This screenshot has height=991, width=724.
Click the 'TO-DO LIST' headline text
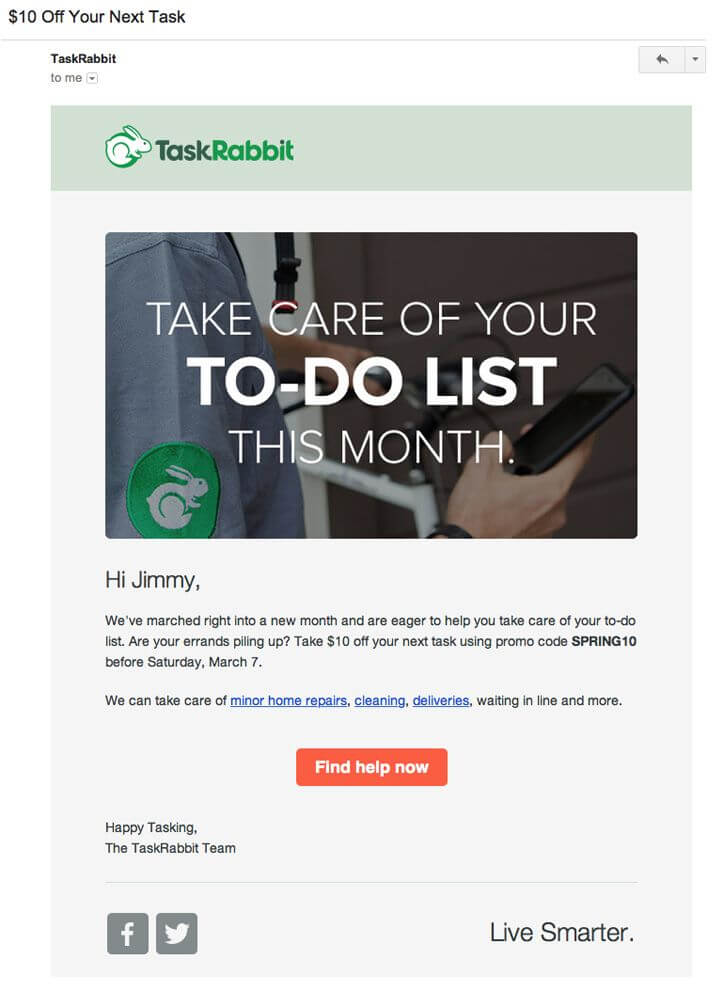click(372, 381)
